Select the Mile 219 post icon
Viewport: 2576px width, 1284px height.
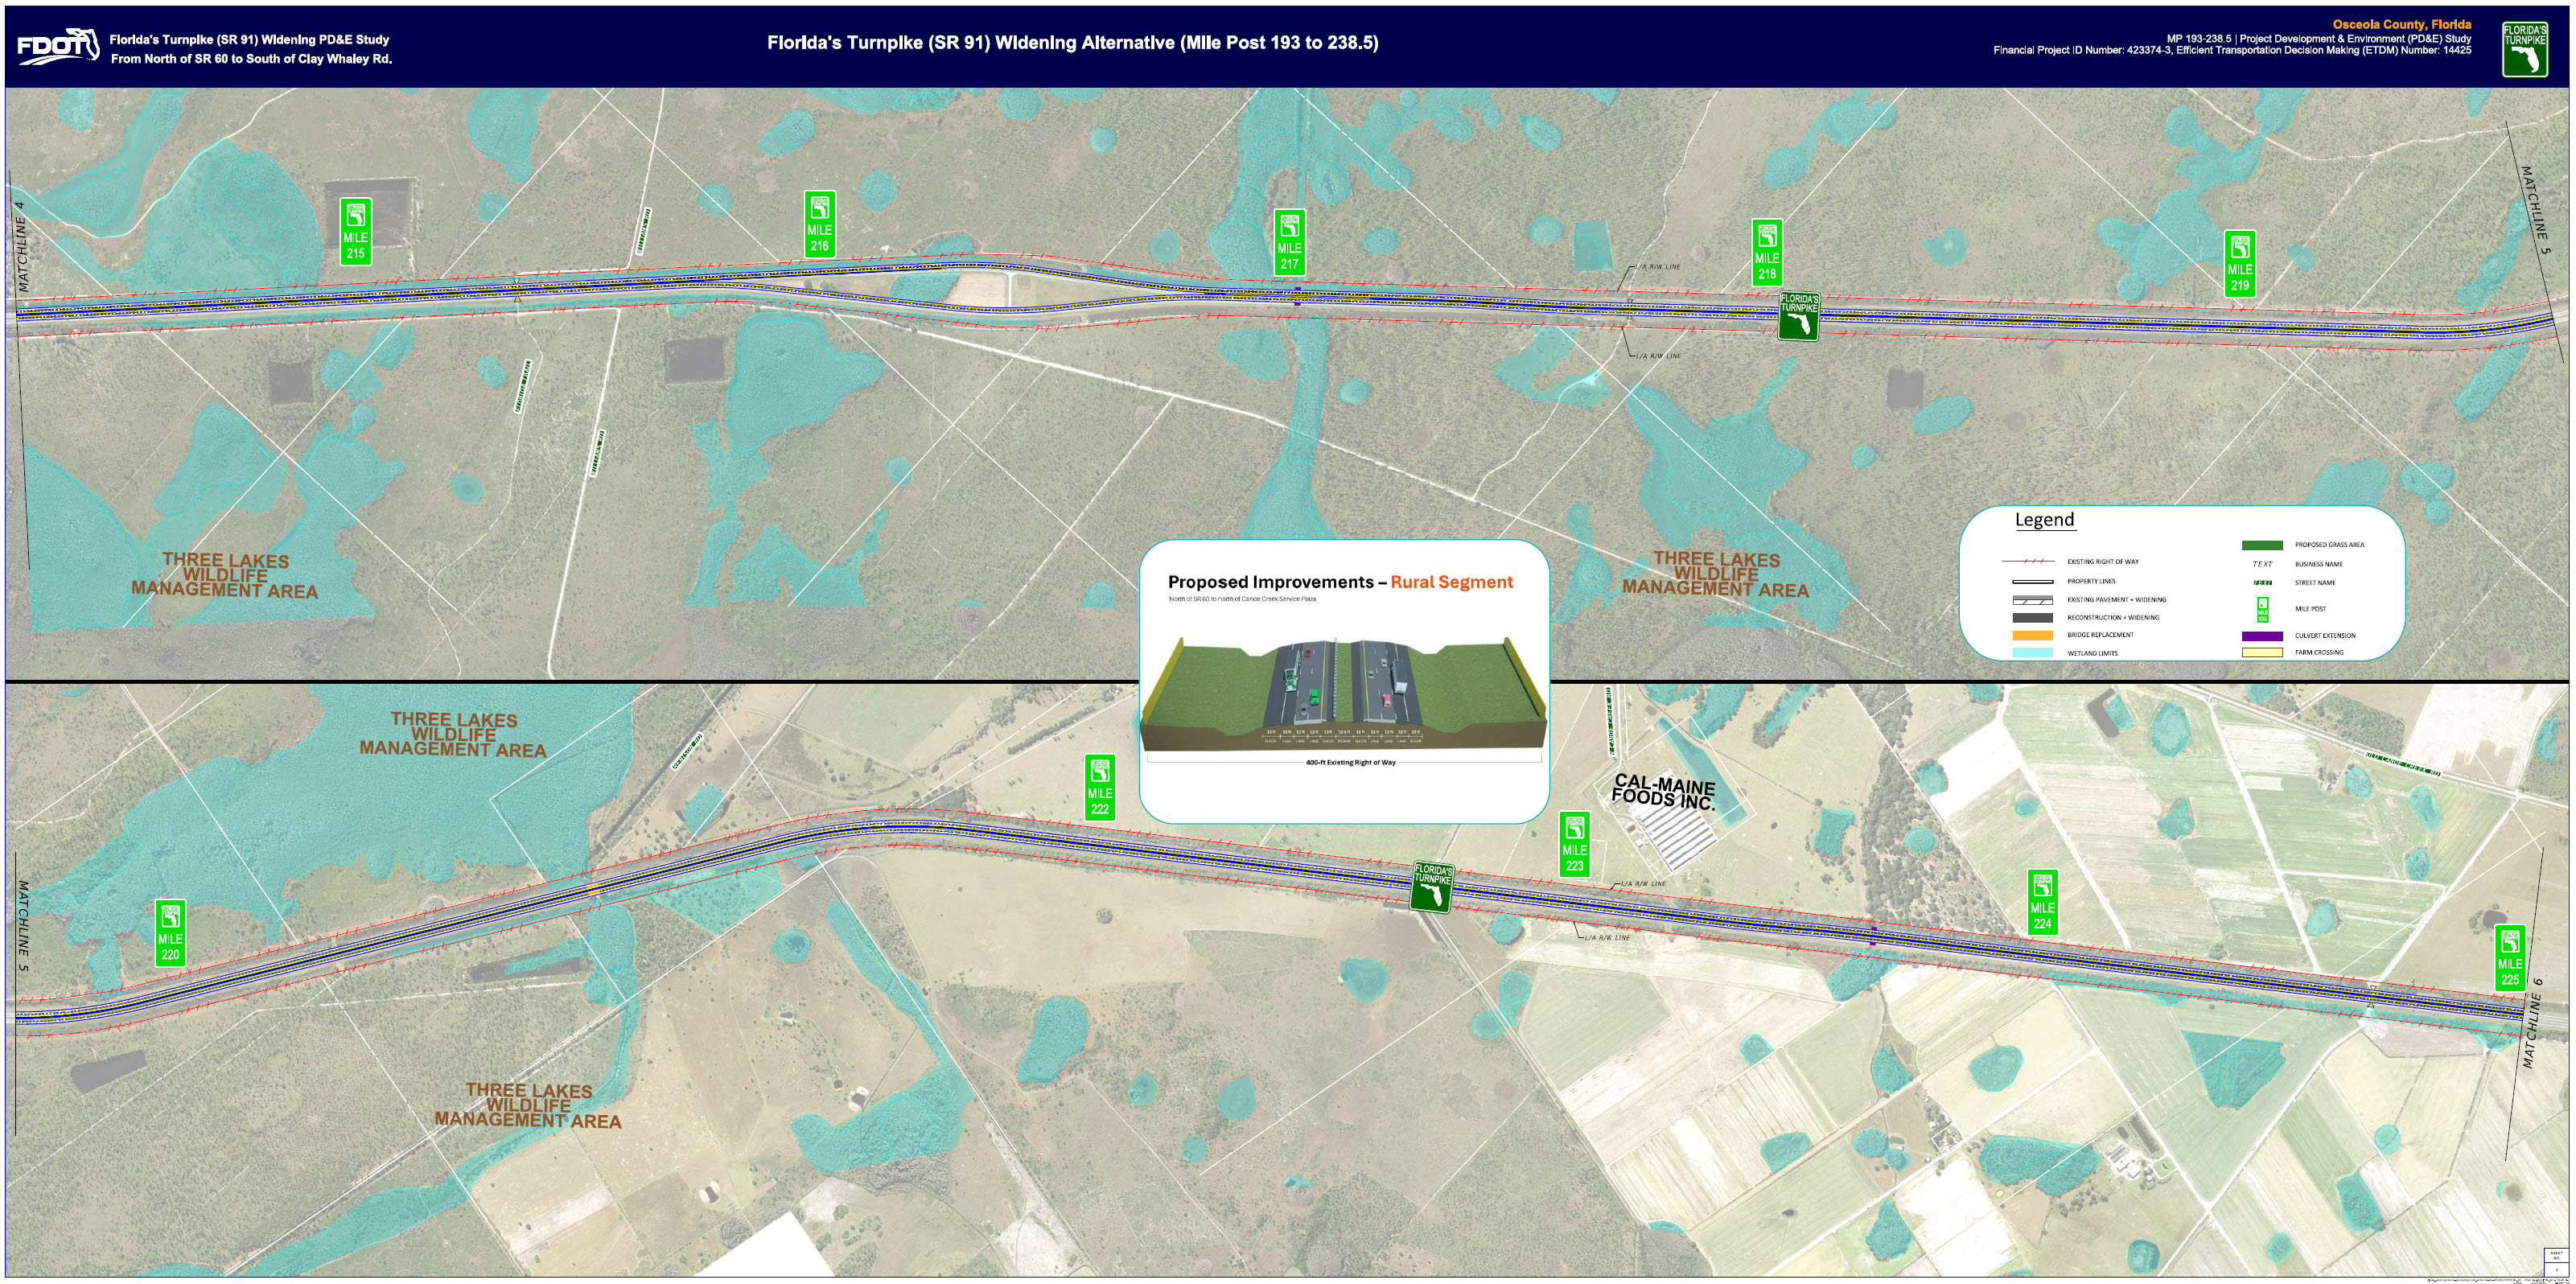click(2240, 263)
